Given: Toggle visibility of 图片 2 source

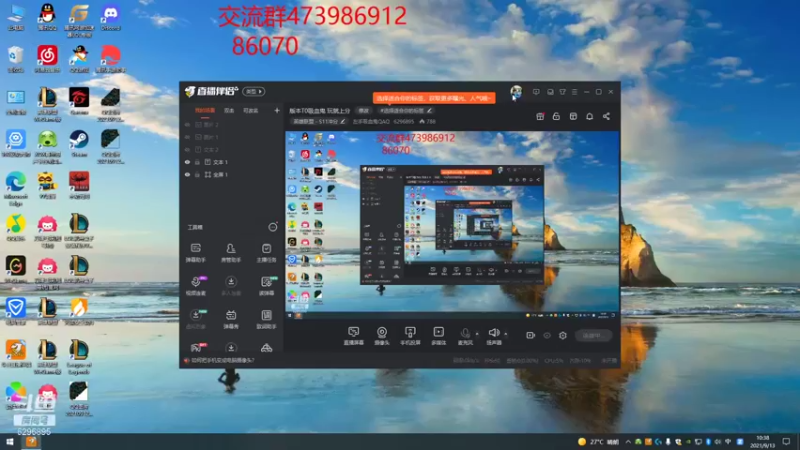Looking at the screenshot, I should coord(187,124).
